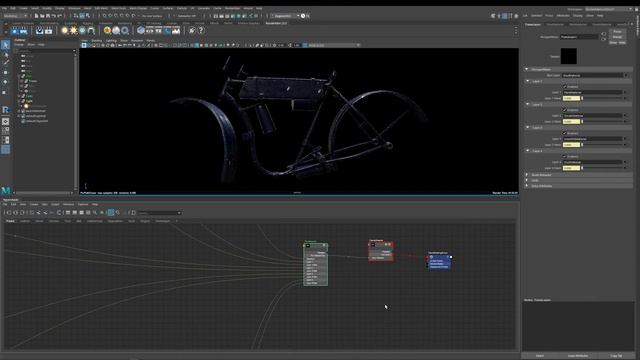Toggle Layer 3 Enabled checkbox
The height and width of the screenshot is (360, 640).
click(565, 133)
